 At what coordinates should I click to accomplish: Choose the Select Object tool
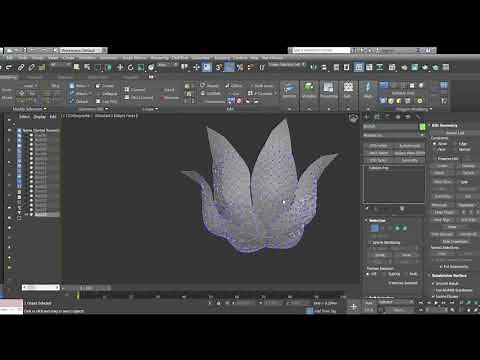click(x=77, y=67)
